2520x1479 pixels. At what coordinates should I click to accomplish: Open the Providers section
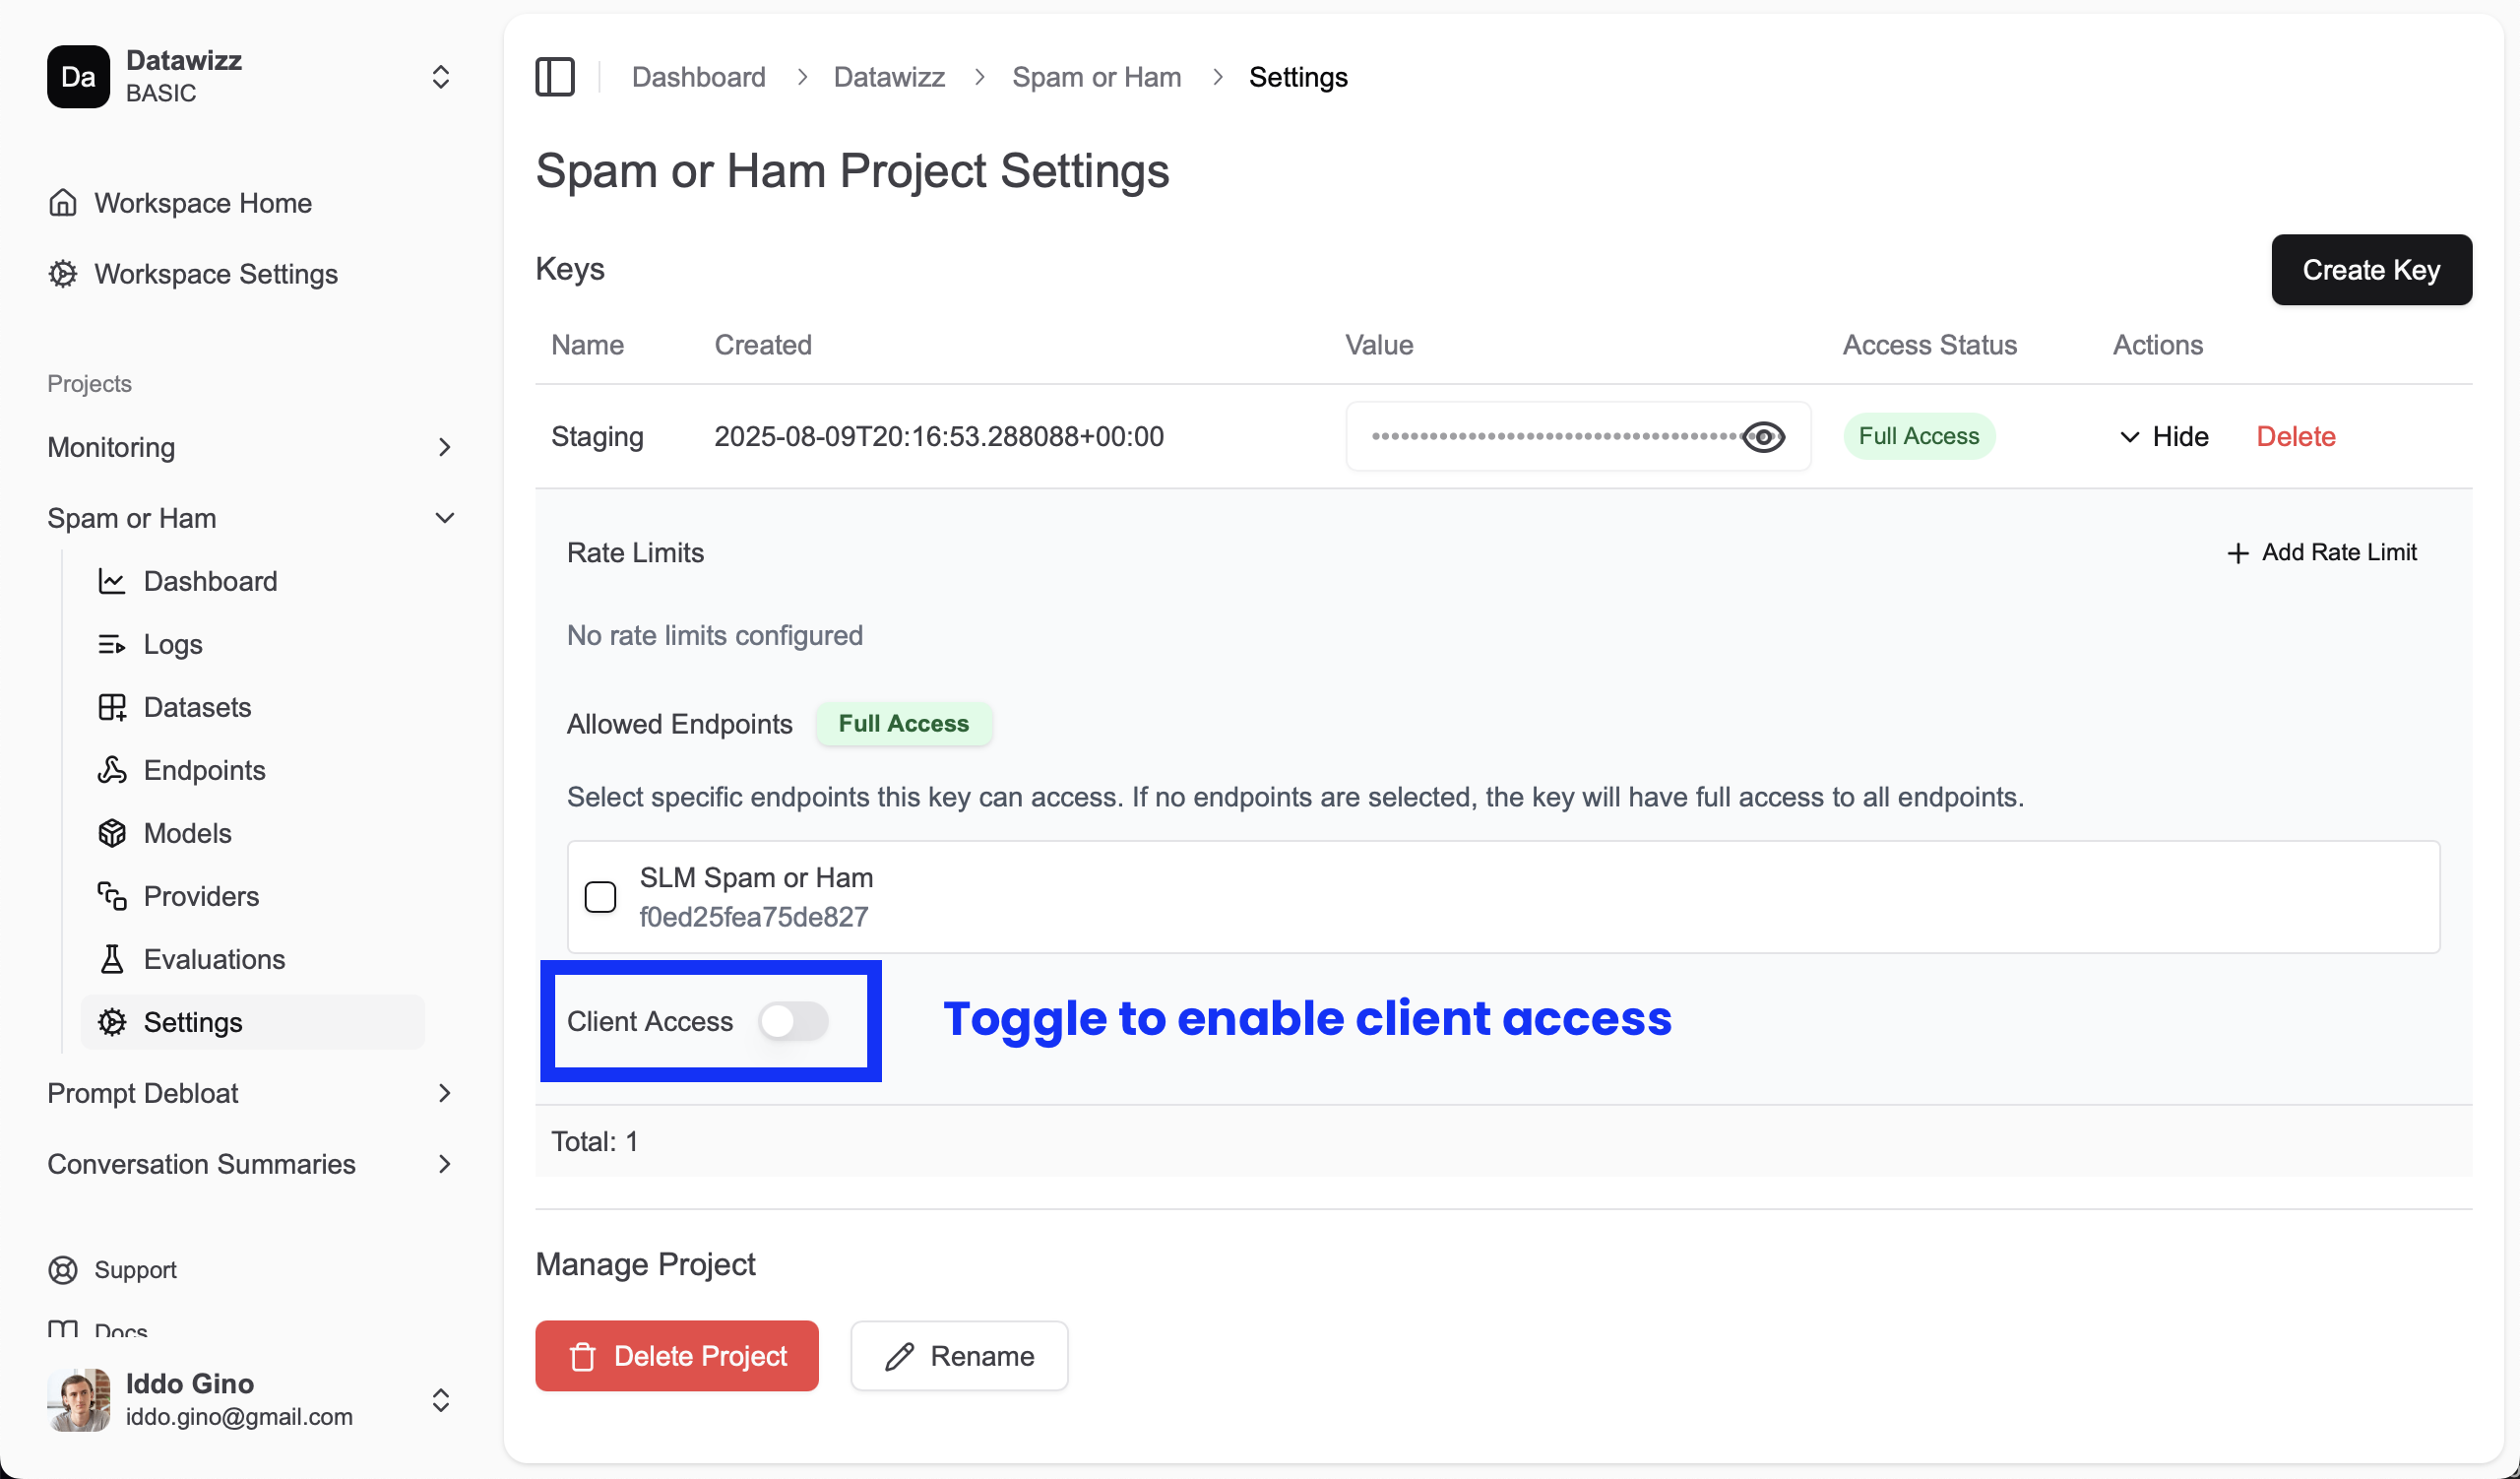point(200,896)
